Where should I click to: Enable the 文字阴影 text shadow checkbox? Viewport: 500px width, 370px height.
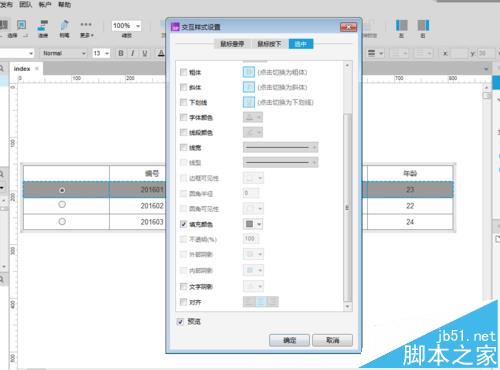click(183, 286)
